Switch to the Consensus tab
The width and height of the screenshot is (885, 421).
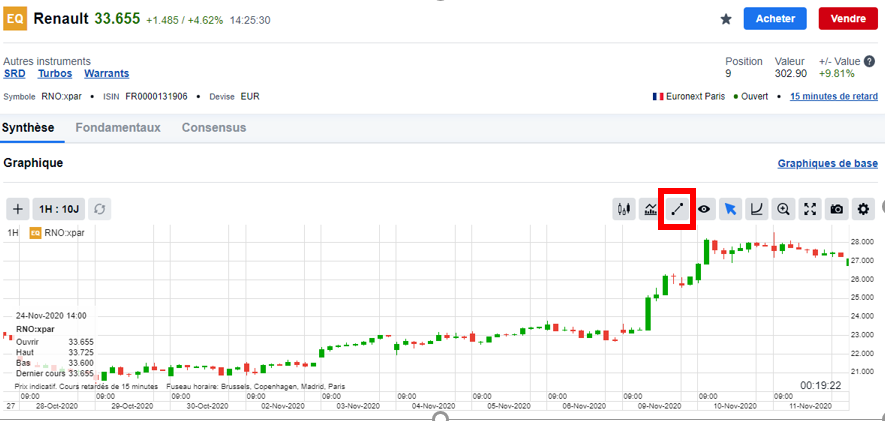tap(214, 128)
